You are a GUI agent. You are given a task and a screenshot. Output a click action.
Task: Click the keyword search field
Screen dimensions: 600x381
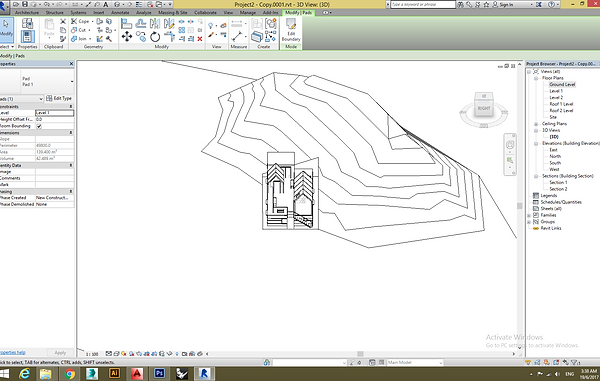click(423, 5)
